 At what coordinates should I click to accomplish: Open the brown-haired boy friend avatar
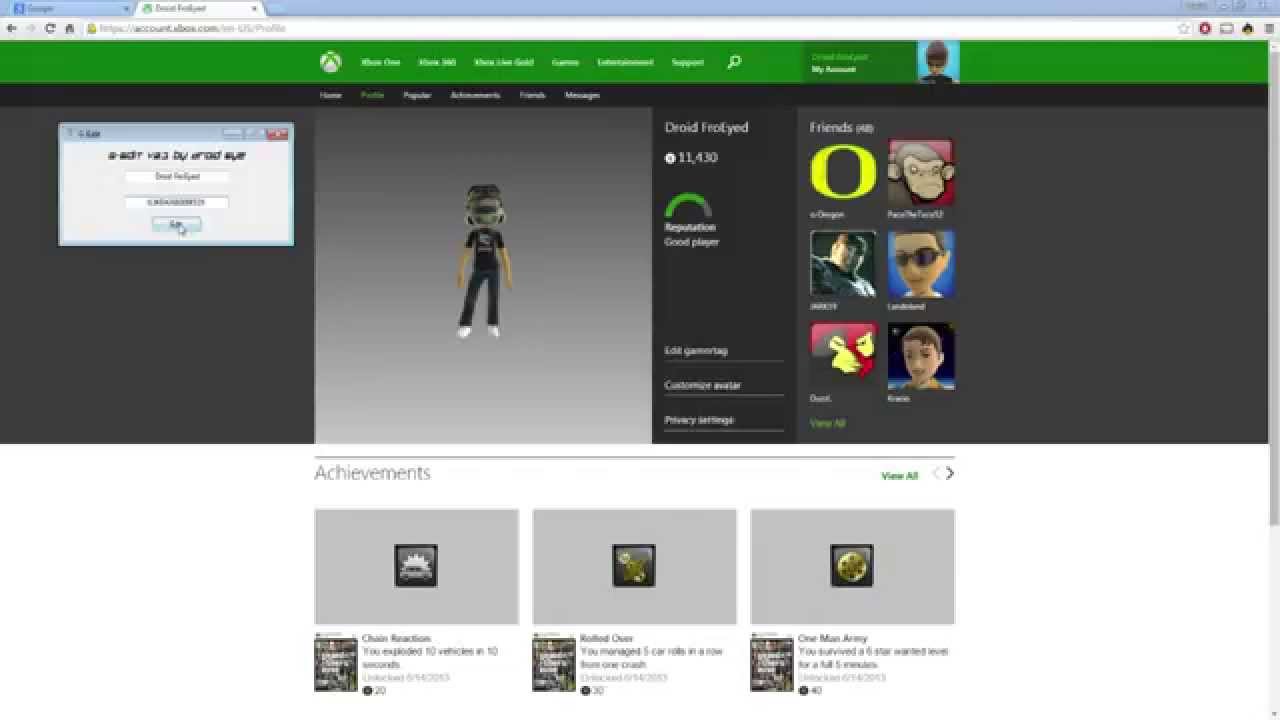click(x=921, y=356)
